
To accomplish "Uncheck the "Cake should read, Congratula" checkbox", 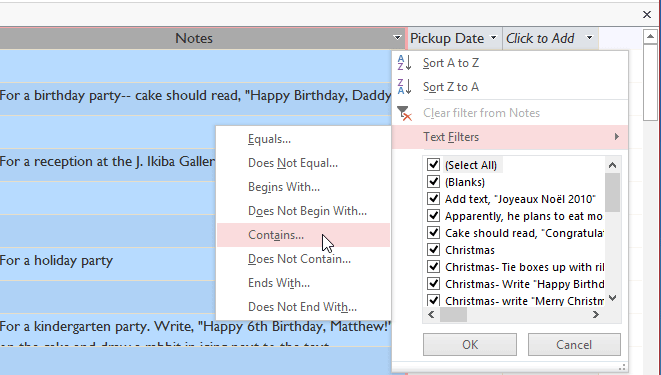I will [x=433, y=233].
